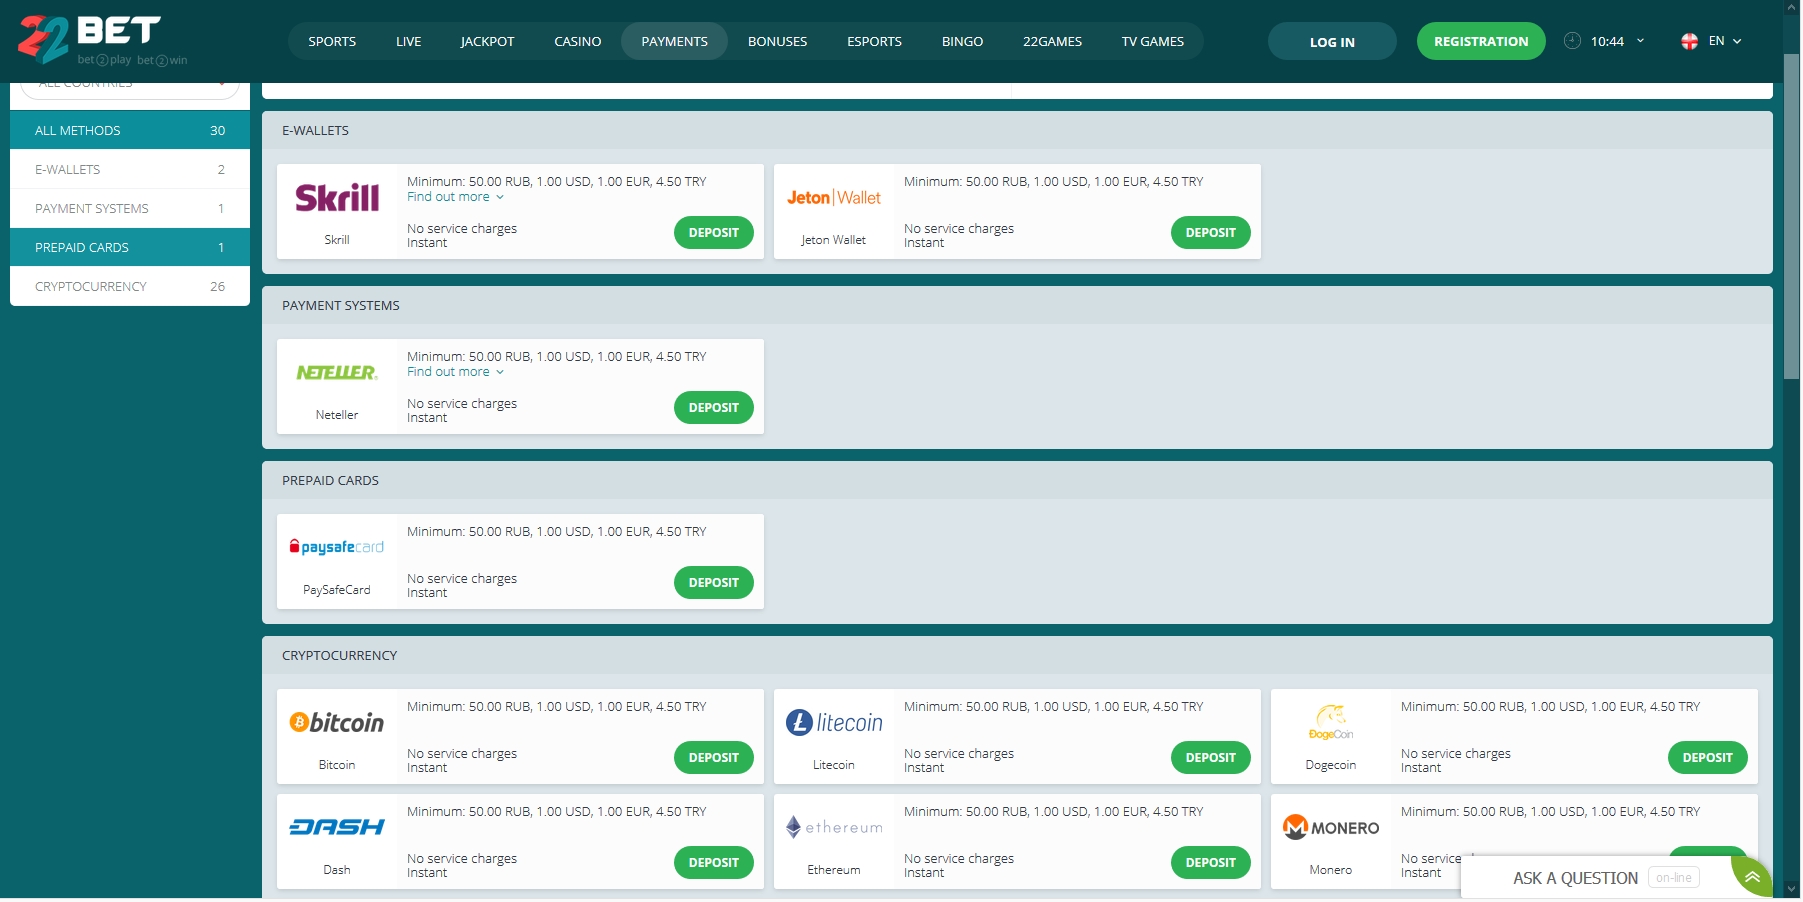
Task: Click the PREPAID CARDS section header
Action: tap(1017, 481)
